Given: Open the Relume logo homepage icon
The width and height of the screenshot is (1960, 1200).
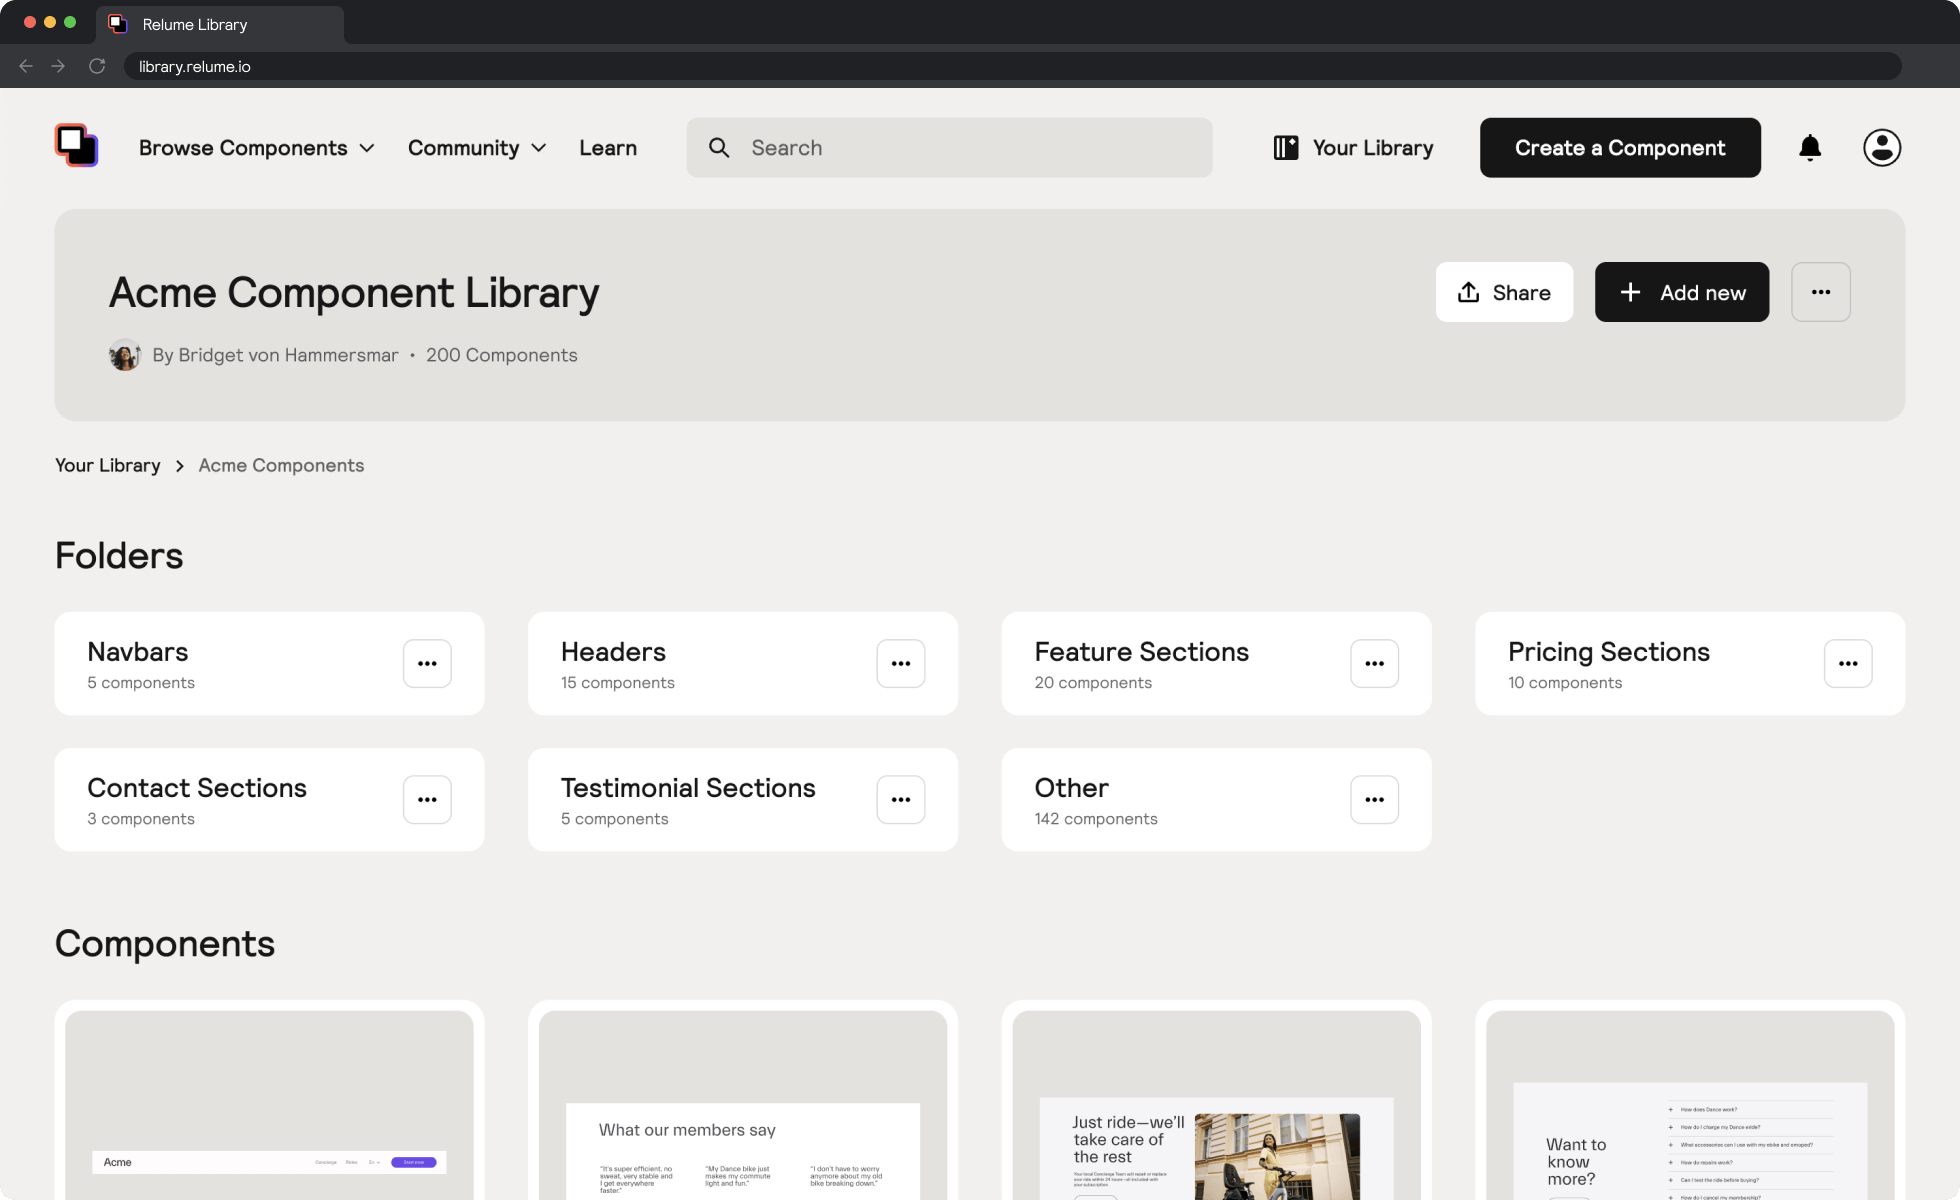Looking at the screenshot, I should pos(76,145).
